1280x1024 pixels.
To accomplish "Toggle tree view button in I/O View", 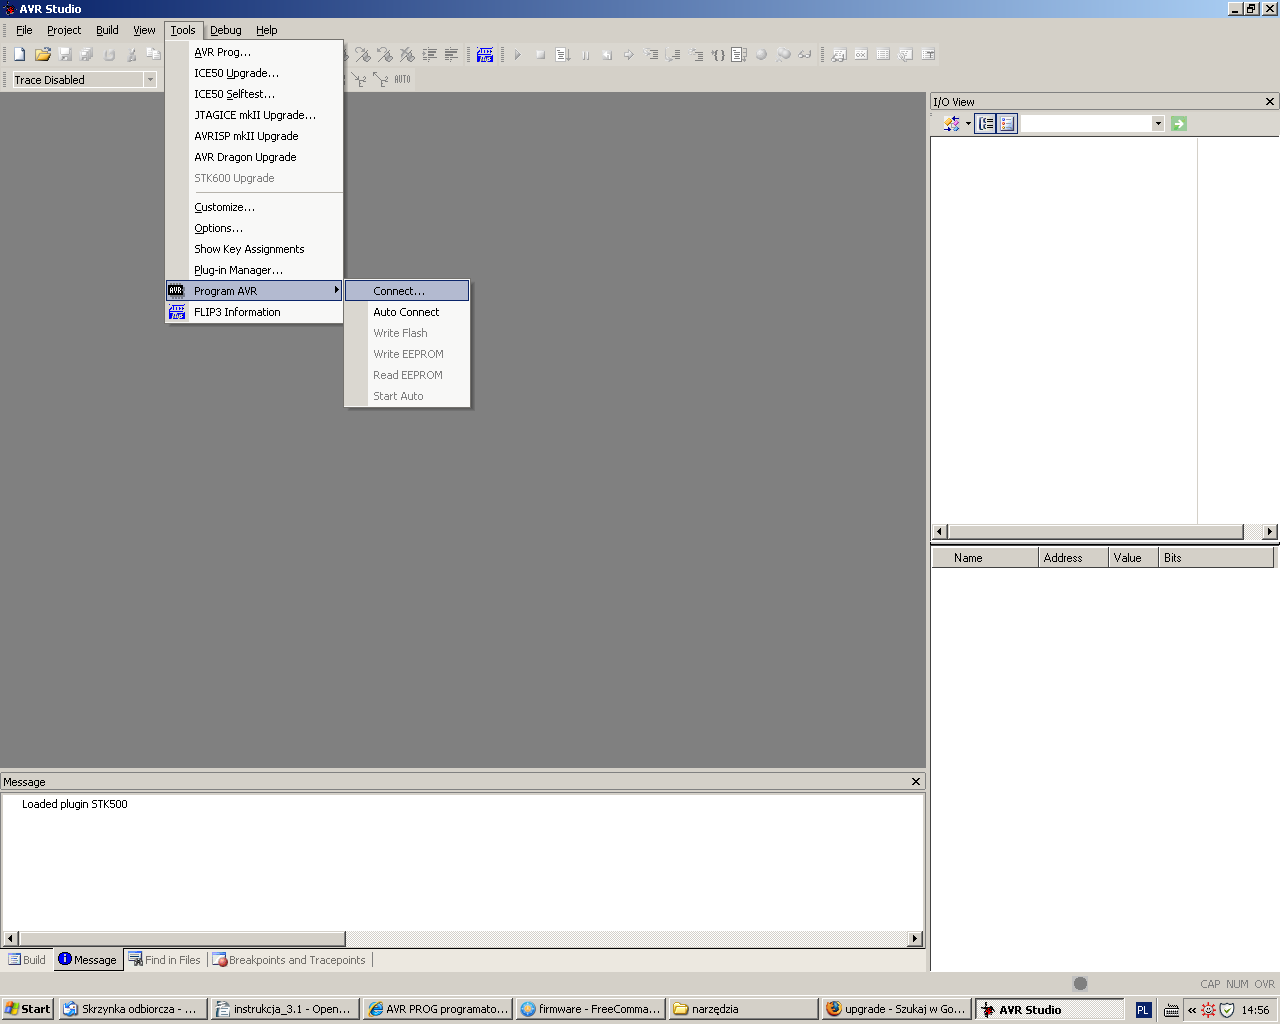I will coord(986,124).
